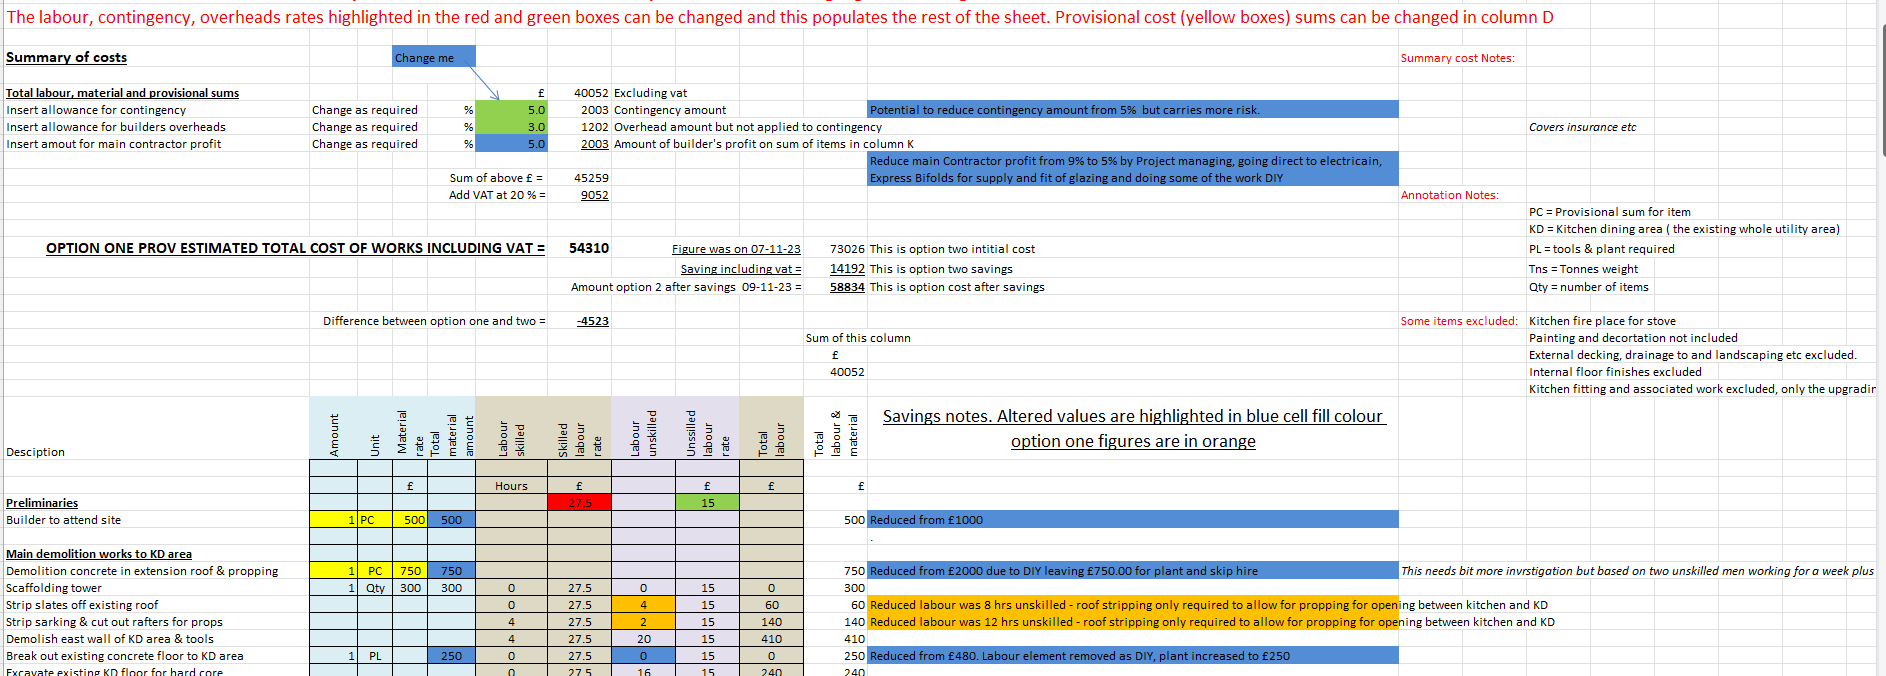
Task: Select the "Preliminaries" section heading
Action: (x=42, y=503)
